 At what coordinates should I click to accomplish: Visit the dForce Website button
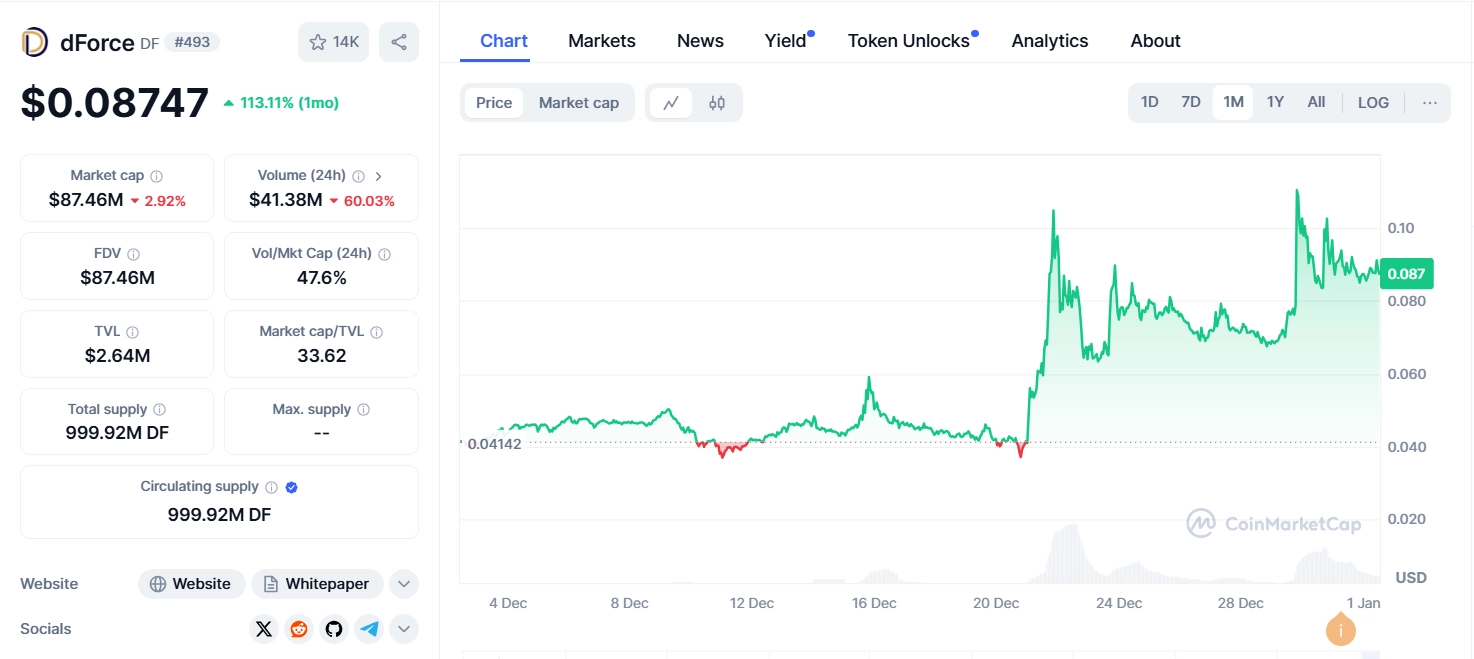click(x=191, y=584)
